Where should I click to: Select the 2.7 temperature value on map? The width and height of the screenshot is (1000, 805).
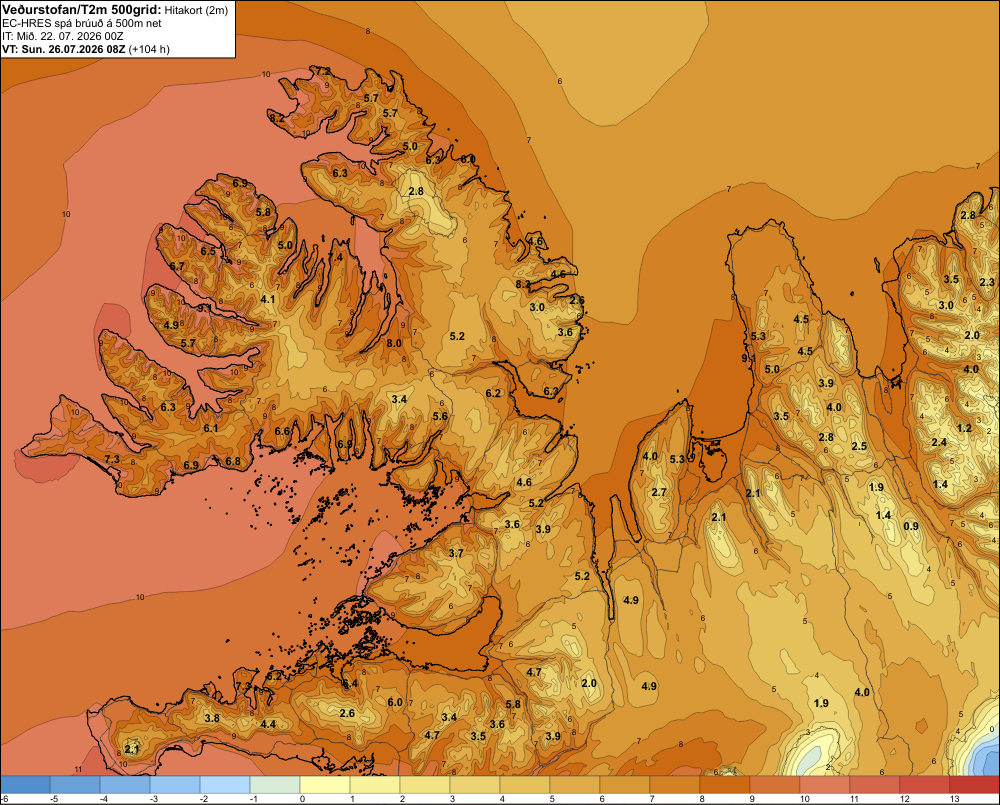click(659, 492)
